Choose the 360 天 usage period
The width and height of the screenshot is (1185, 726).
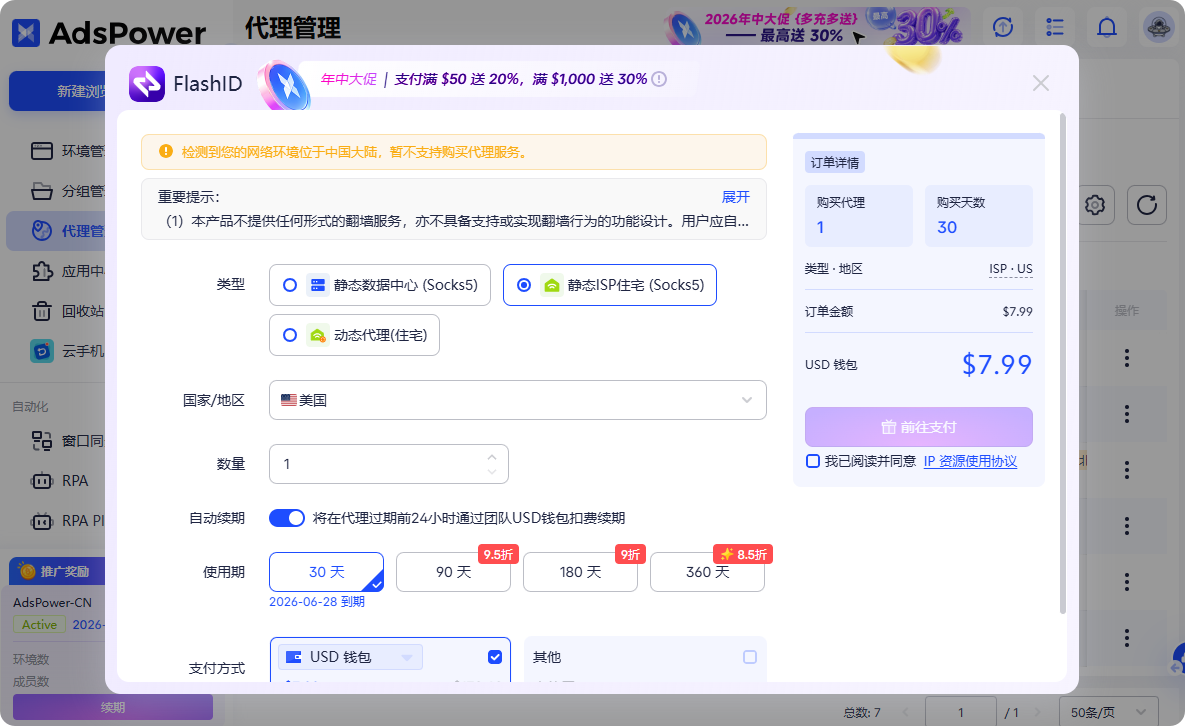pos(707,572)
